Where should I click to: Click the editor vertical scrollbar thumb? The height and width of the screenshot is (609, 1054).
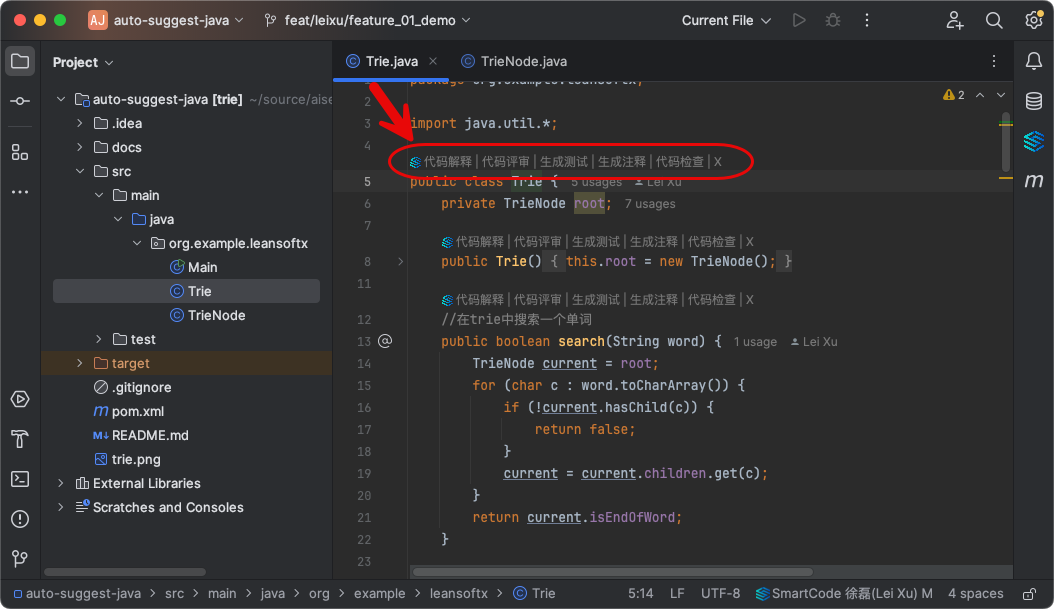click(x=1006, y=143)
